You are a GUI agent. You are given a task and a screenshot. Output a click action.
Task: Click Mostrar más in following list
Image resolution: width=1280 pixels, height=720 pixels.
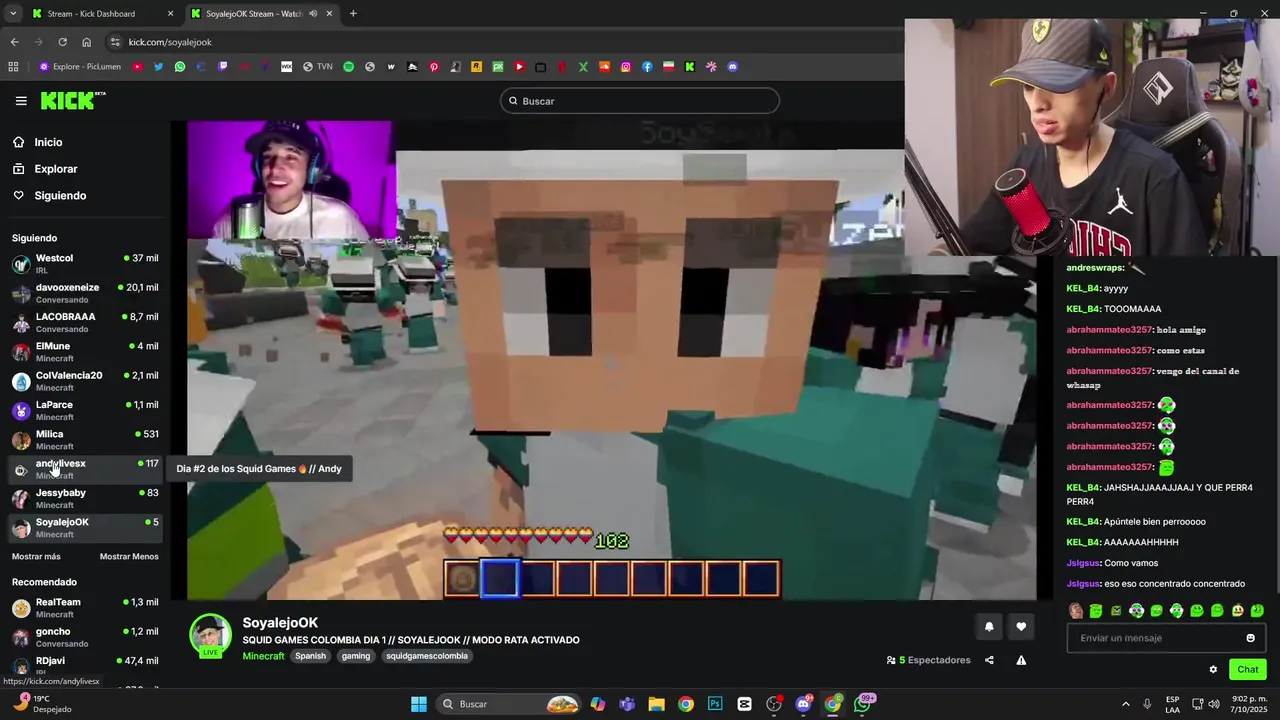[x=36, y=557]
